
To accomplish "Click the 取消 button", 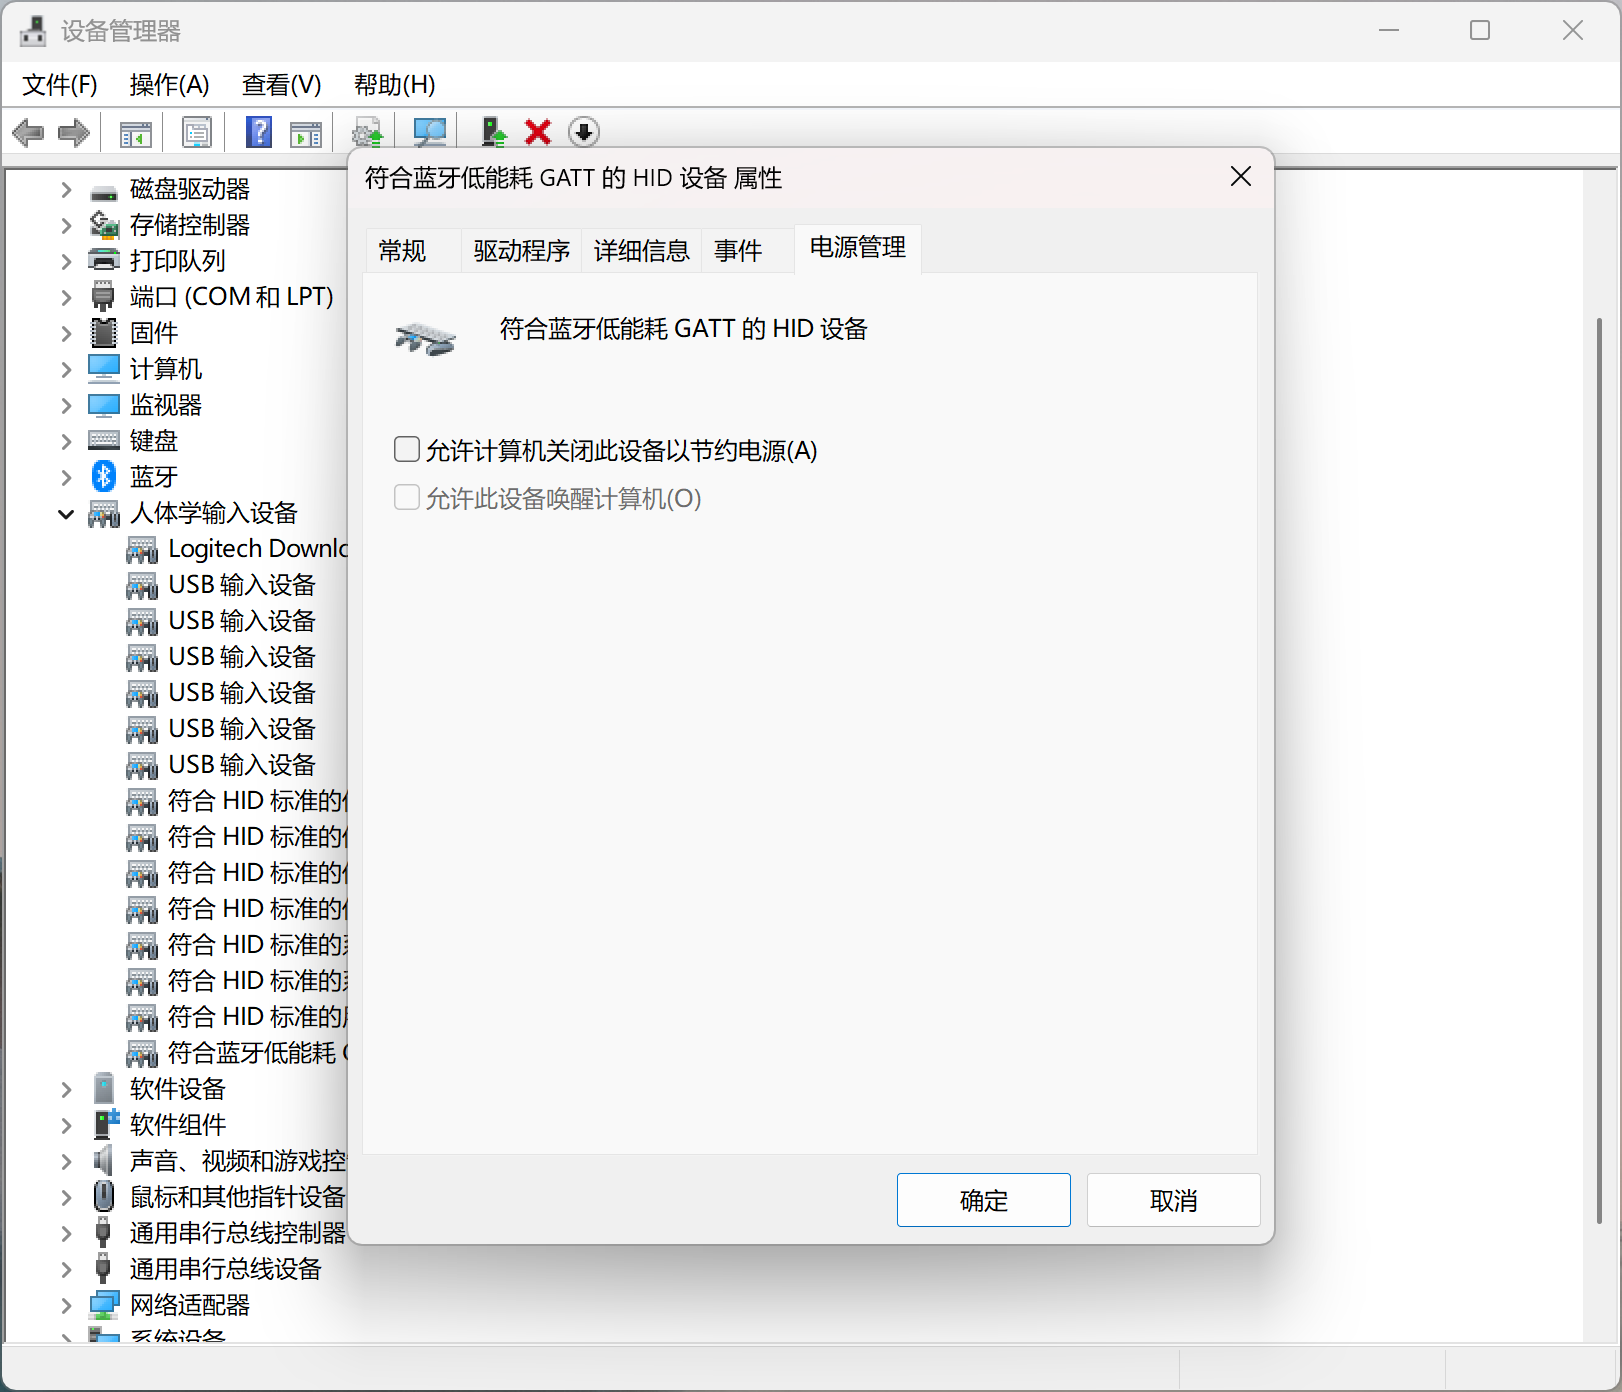I will tap(1173, 1200).
